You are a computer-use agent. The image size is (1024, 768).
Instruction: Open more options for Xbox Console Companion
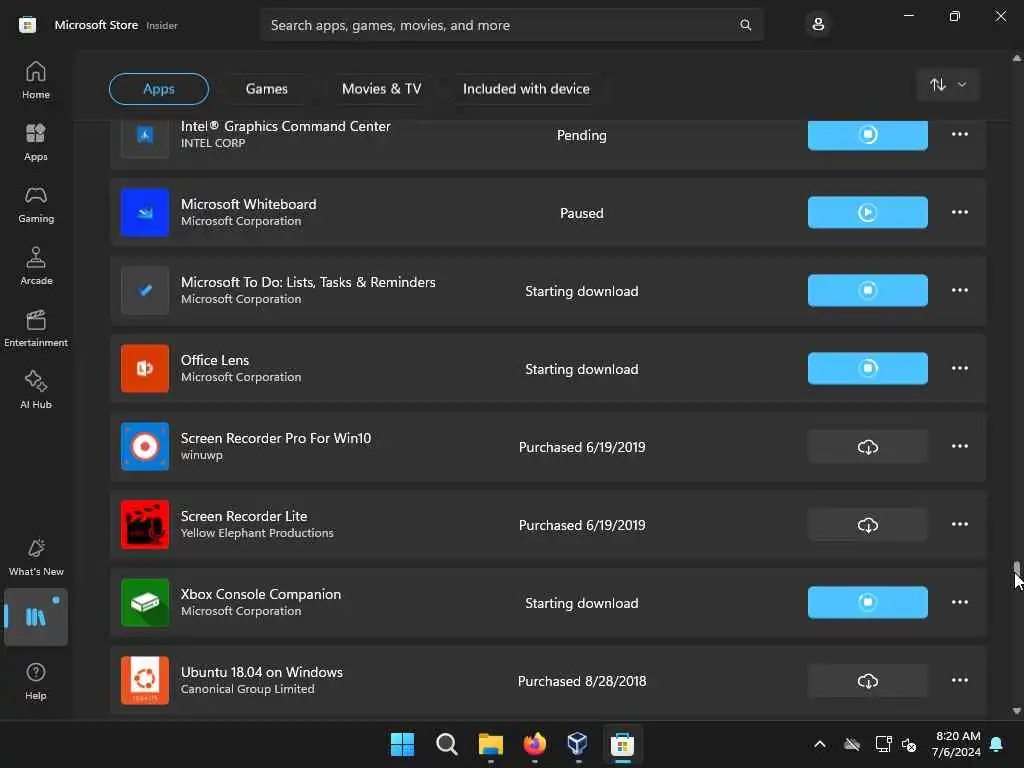click(x=959, y=602)
